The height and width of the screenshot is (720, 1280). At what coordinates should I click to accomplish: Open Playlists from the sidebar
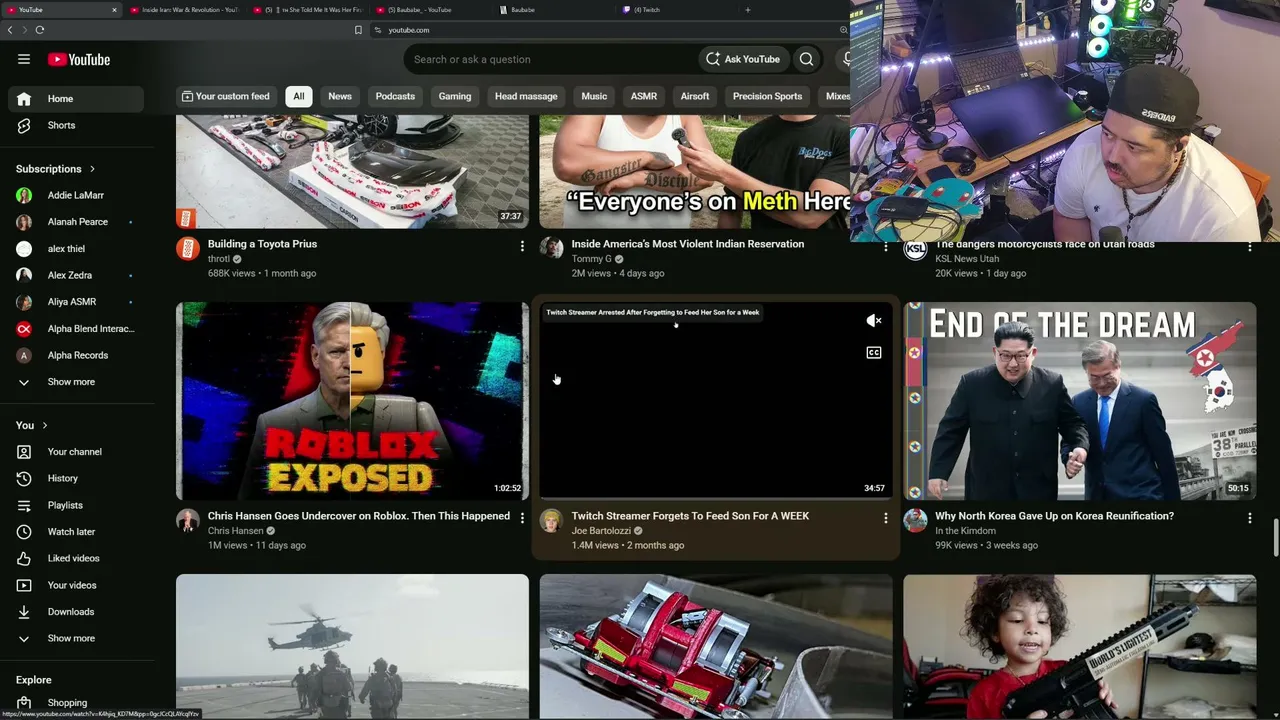click(x=76, y=505)
